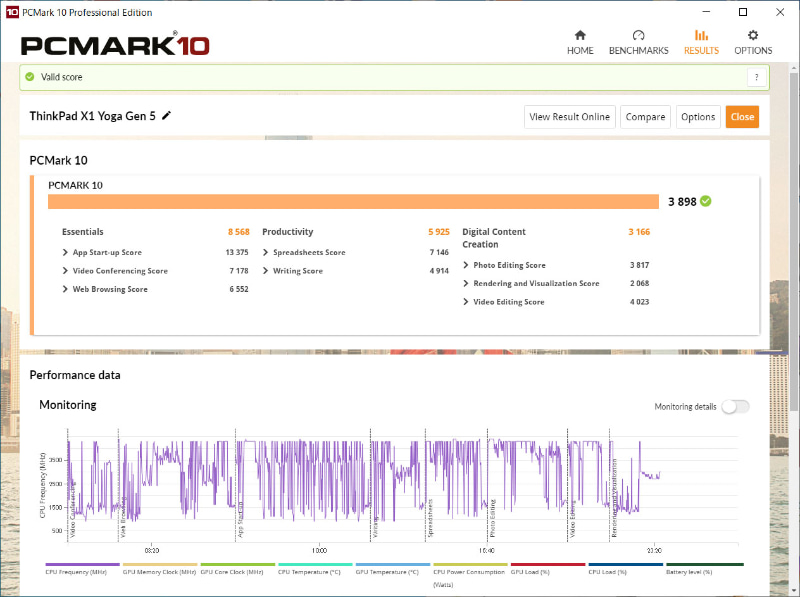Open the Compare dialog
Image resolution: width=800 pixels, height=597 pixels.
(x=645, y=116)
